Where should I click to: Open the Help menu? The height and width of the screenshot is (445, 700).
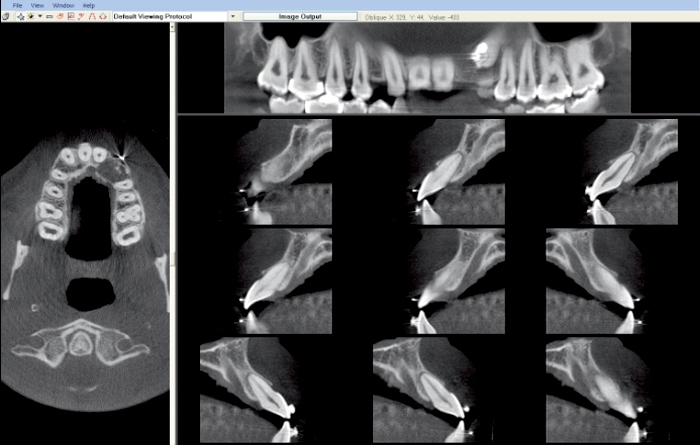(x=89, y=5)
